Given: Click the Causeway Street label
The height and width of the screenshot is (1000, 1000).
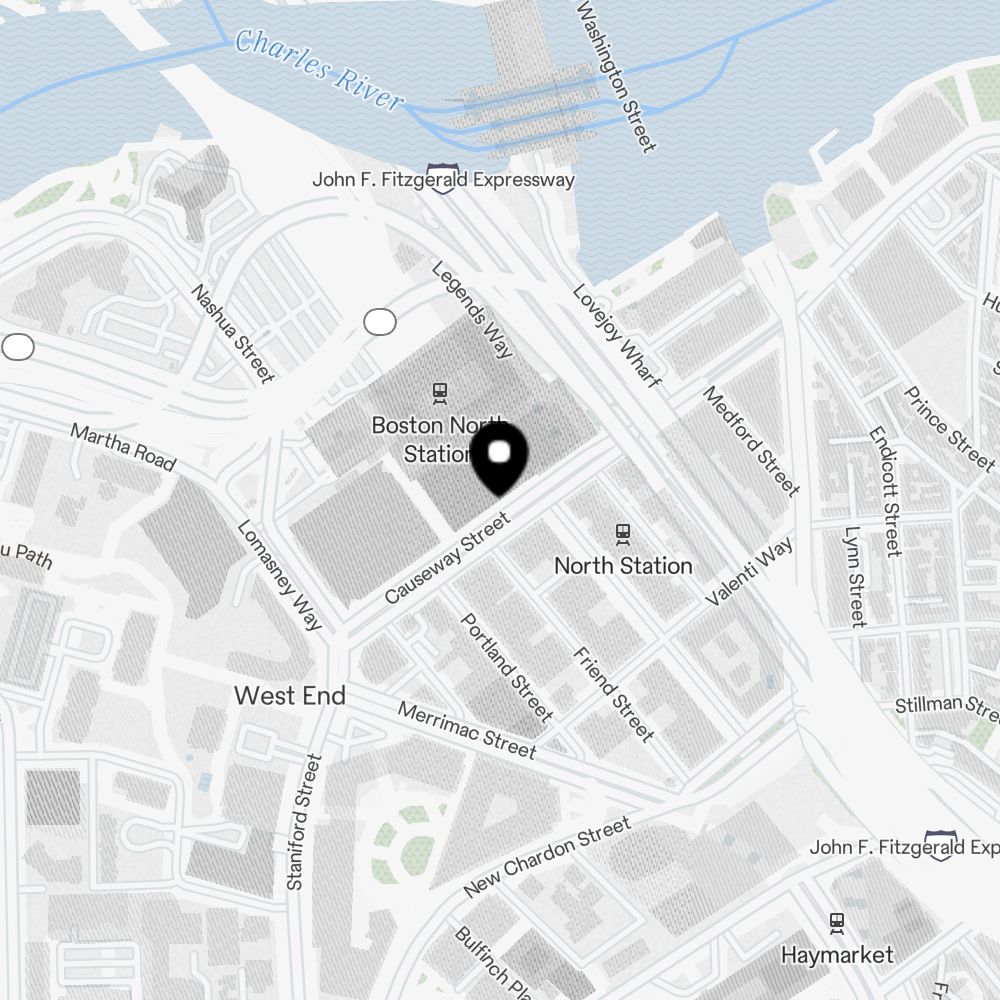Looking at the screenshot, I should pyautogui.click(x=448, y=557).
